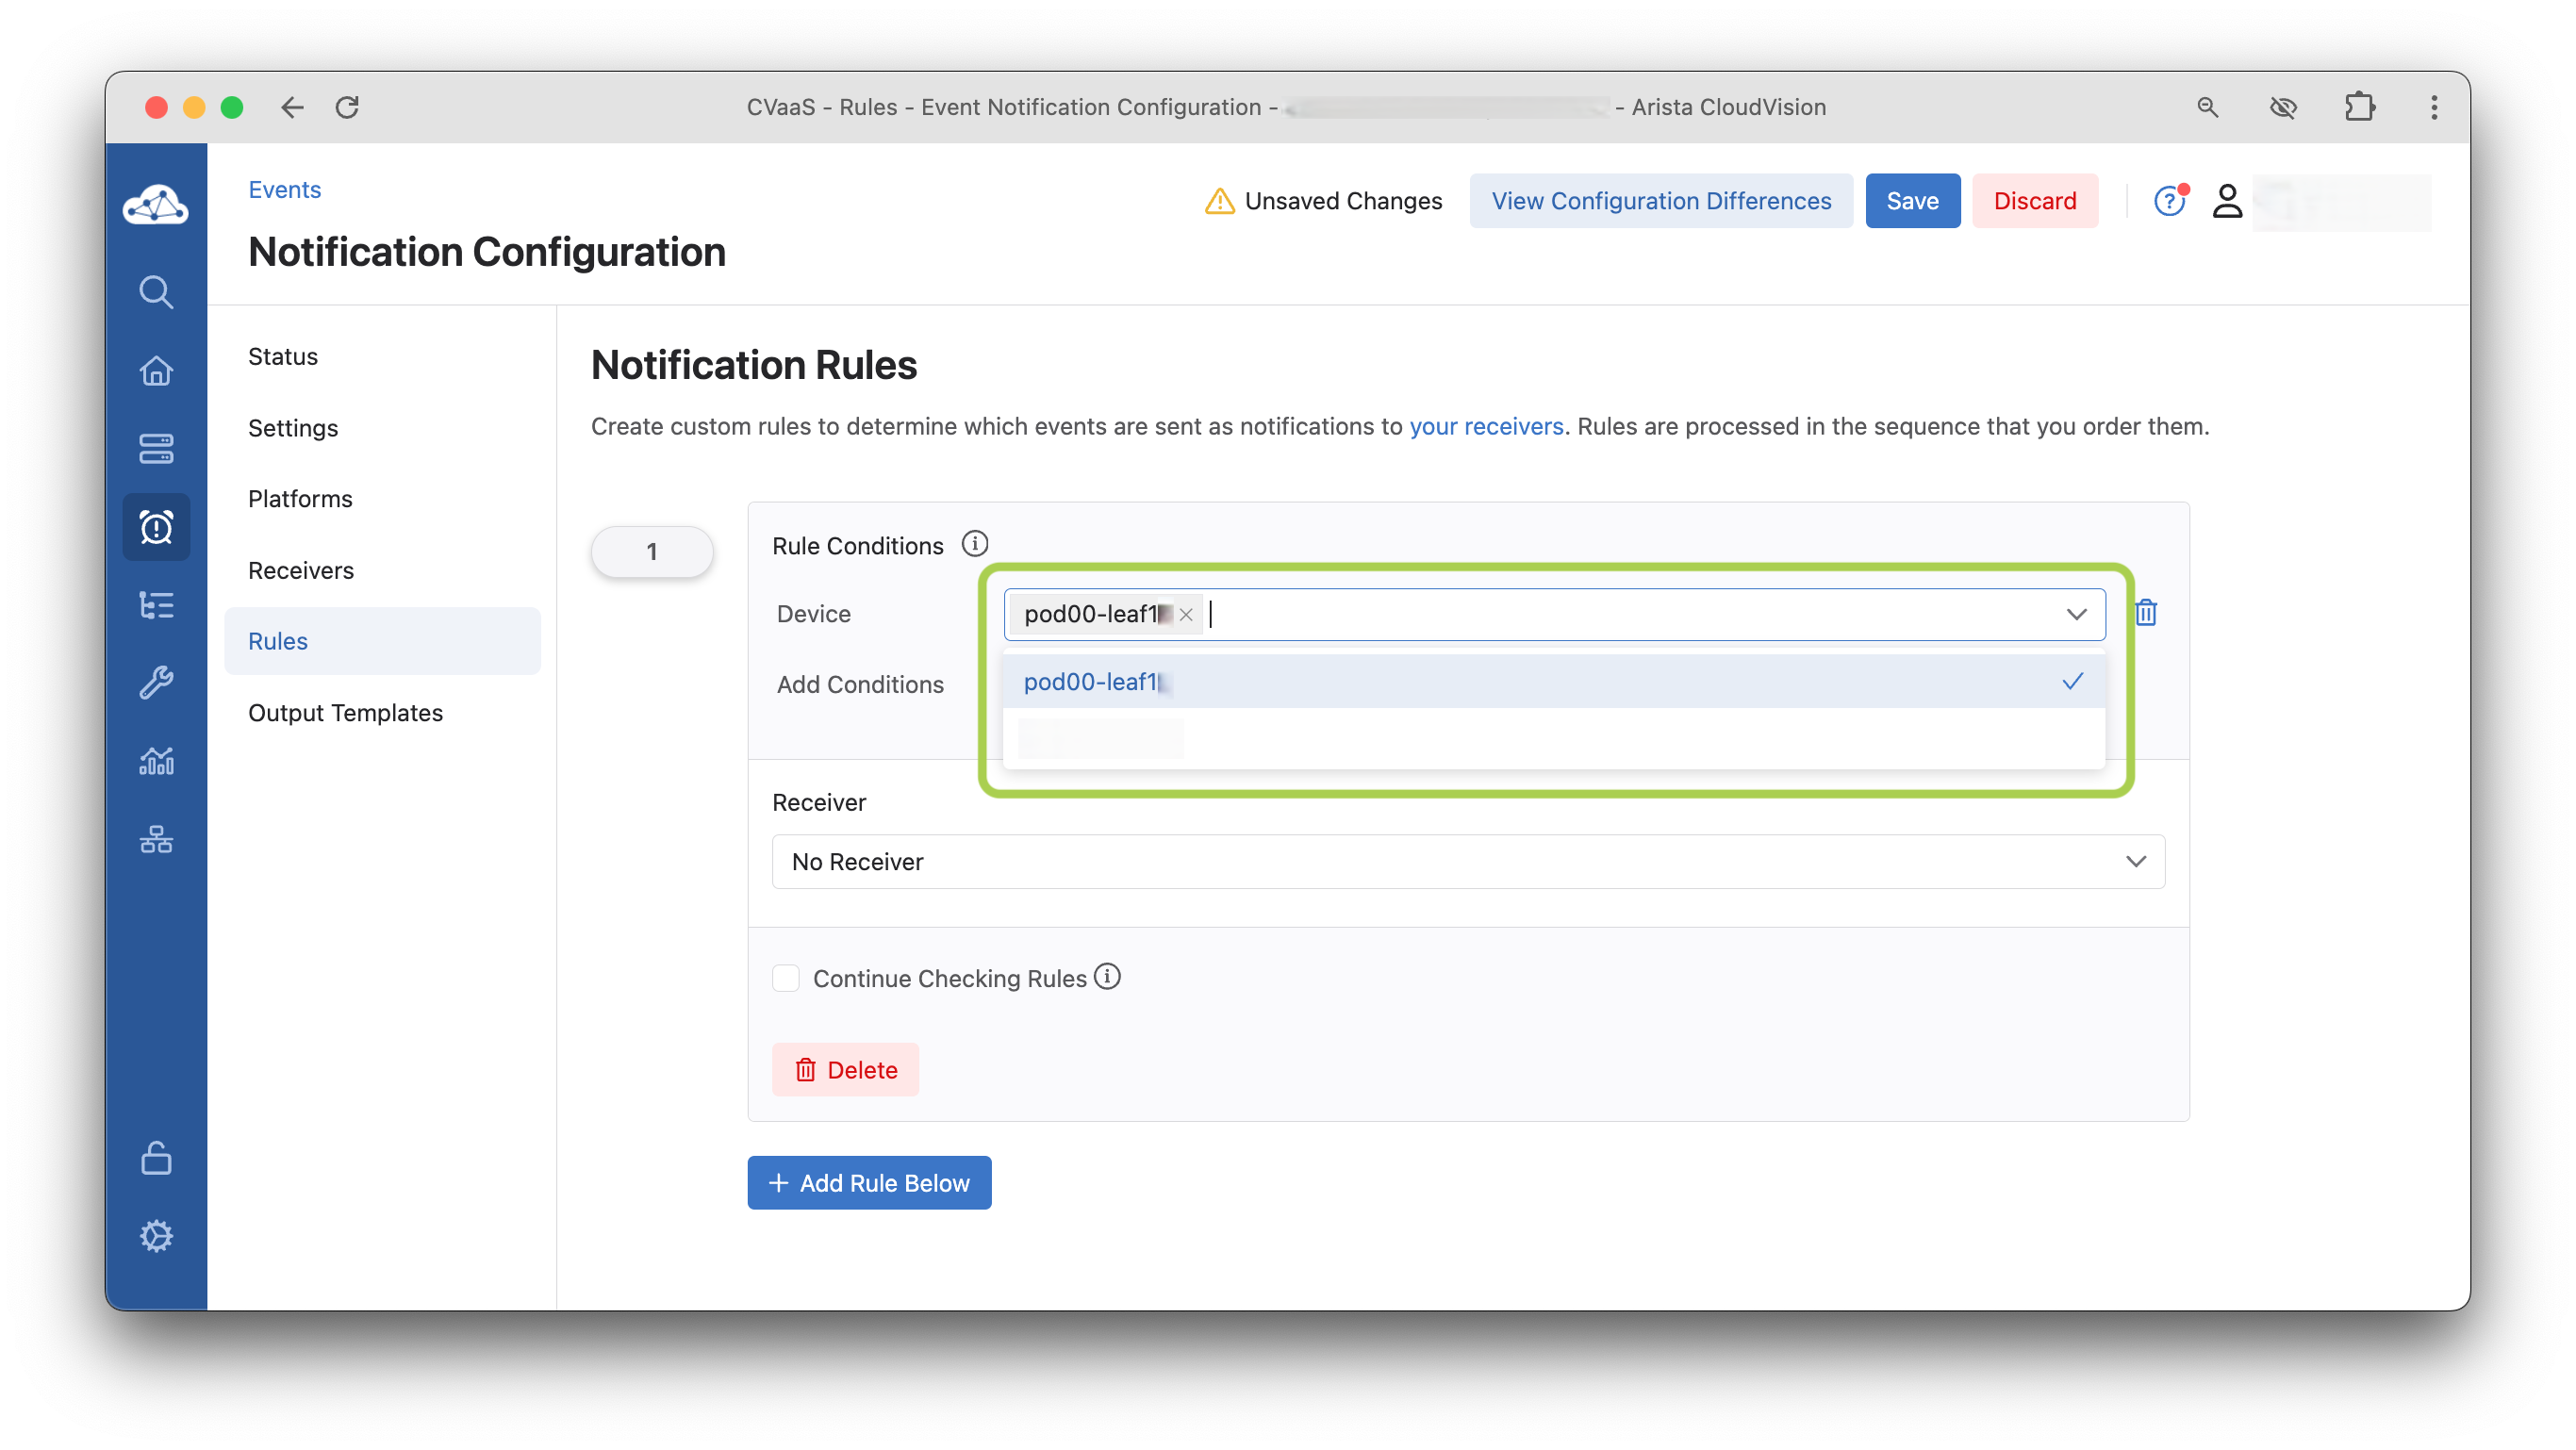The width and height of the screenshot is (2576, 1450).
Task: Open the metrics chart icon in sidebar
Action: (156, 762)
